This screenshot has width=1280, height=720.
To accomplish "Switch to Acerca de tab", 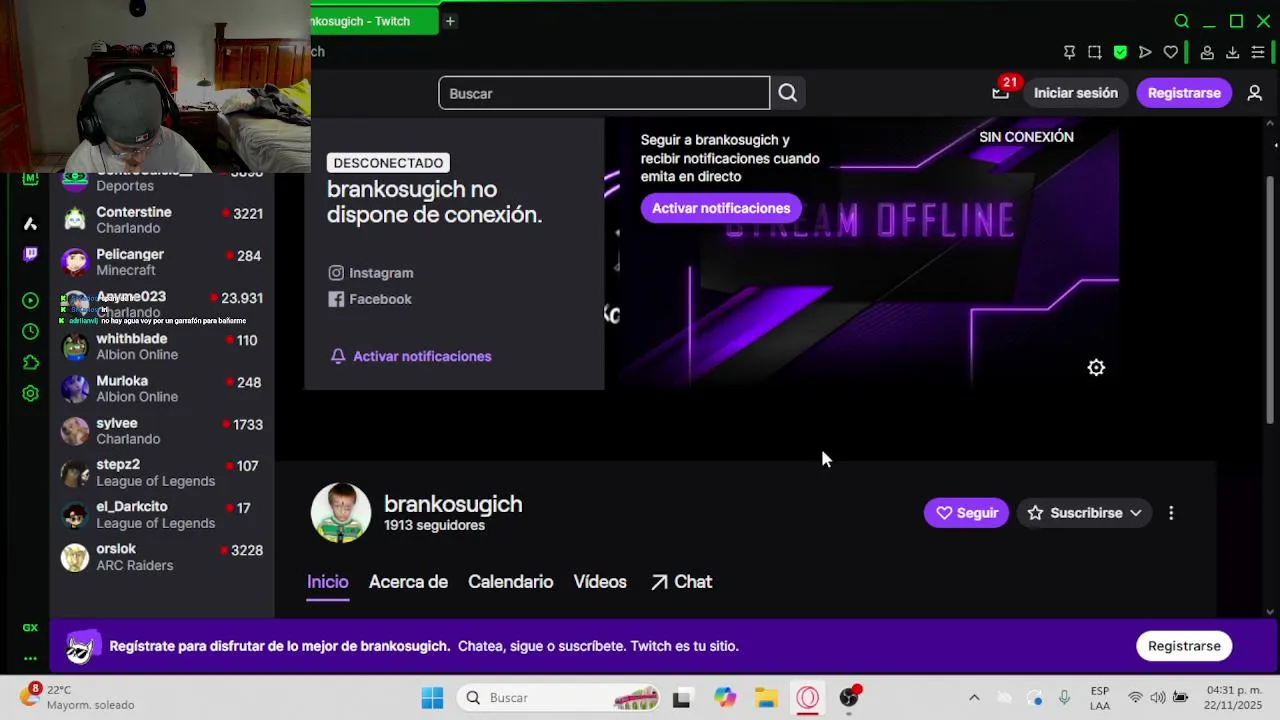I will (408, 582).
